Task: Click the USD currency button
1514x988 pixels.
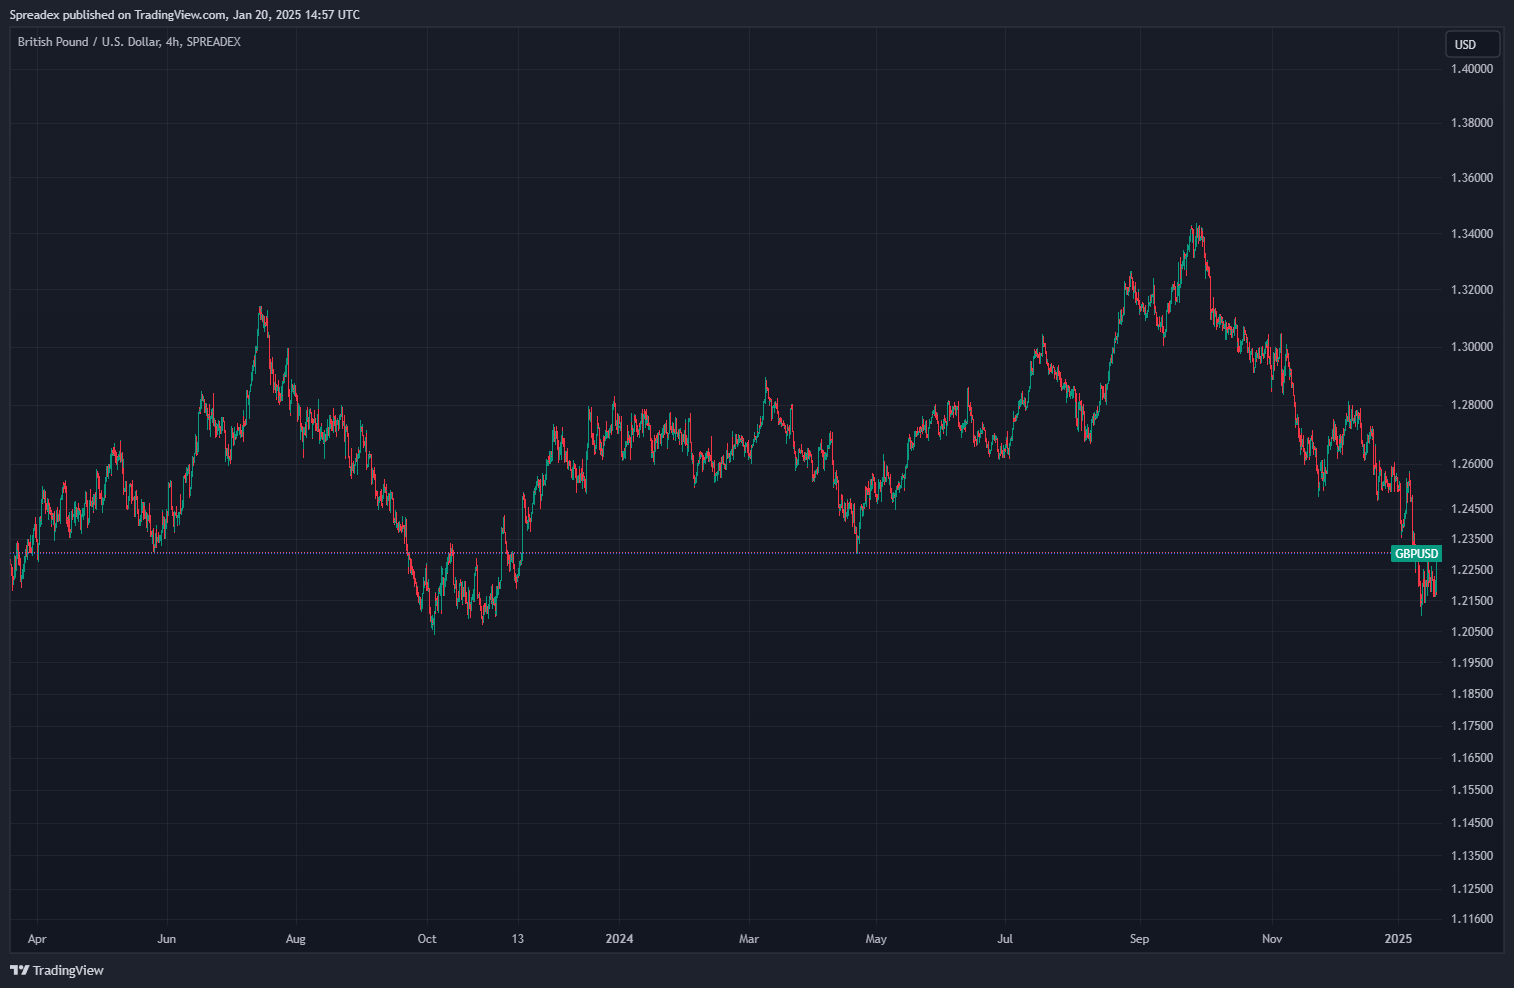Action: click(x=1472, y=44)
